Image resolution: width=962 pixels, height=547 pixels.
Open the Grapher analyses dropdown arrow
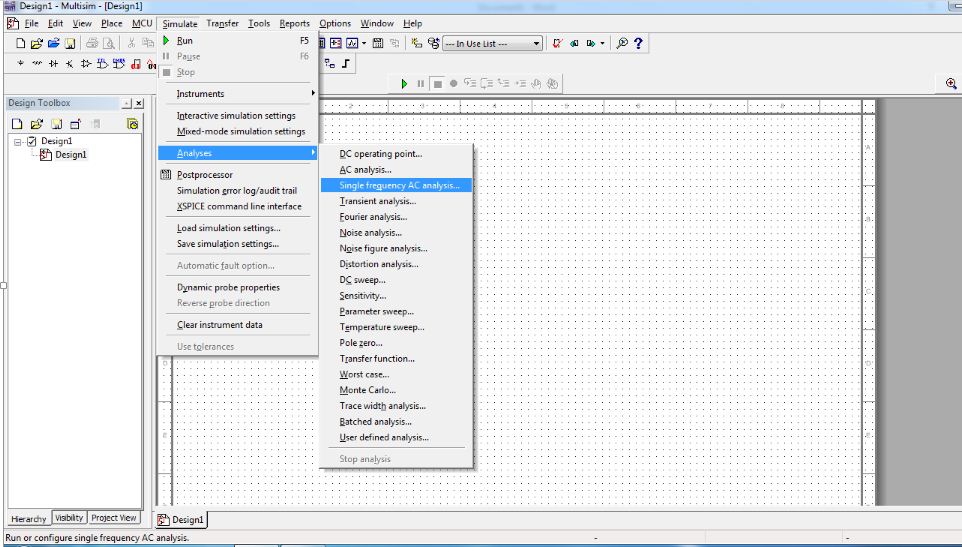(x=364, y=44)
